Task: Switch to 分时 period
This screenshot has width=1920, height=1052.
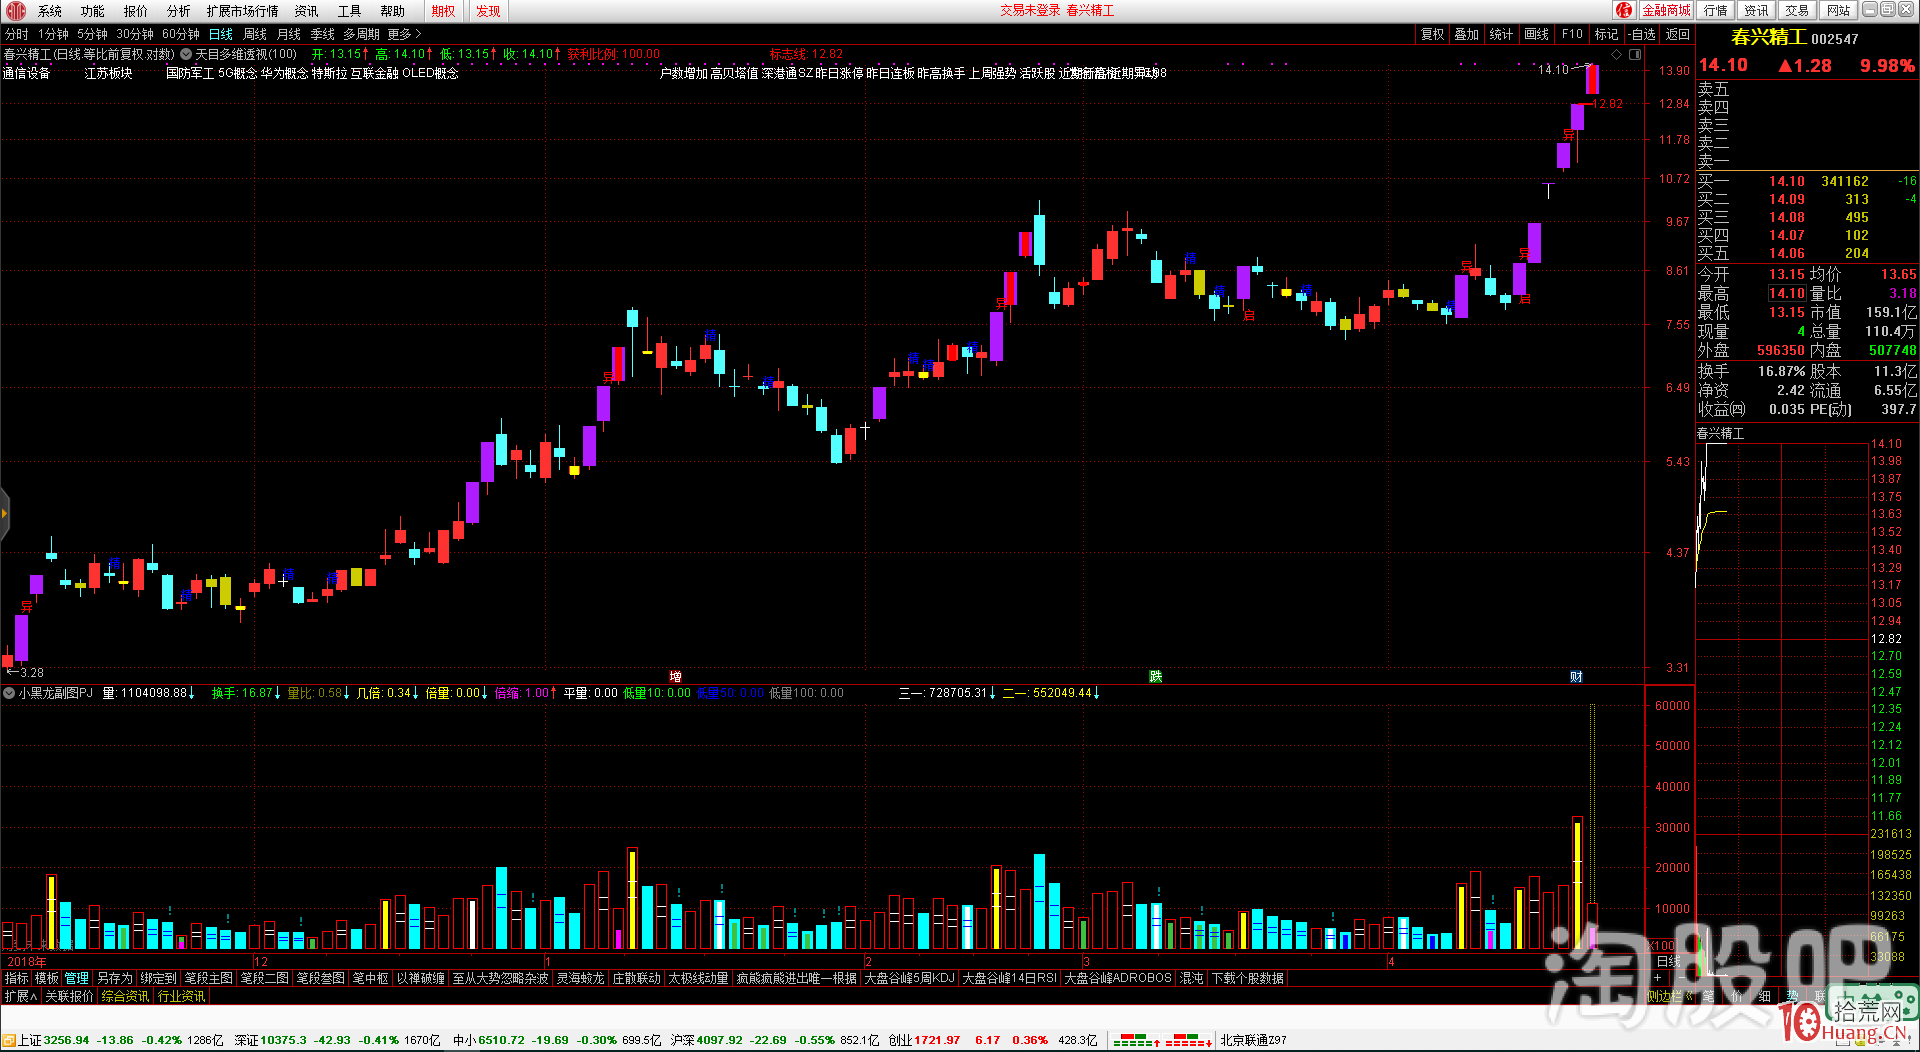Action: point(17,34)
